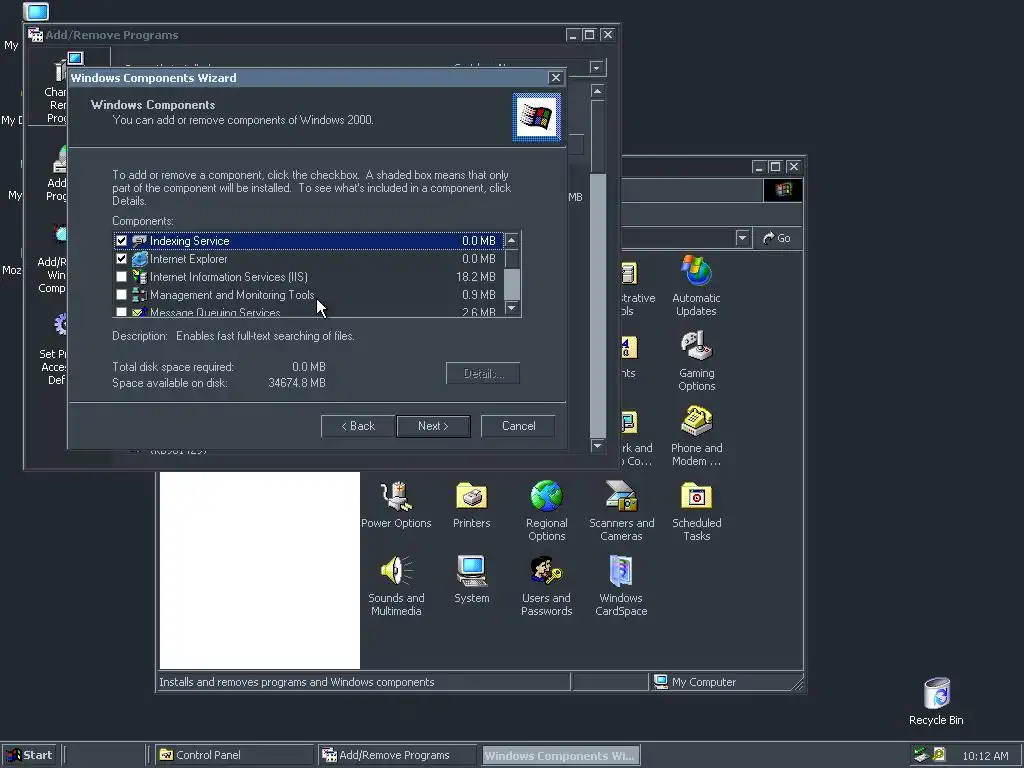Click Go button in Control Panel
The height and width of the screenshot is (768, 1024).
coord(776,238)
